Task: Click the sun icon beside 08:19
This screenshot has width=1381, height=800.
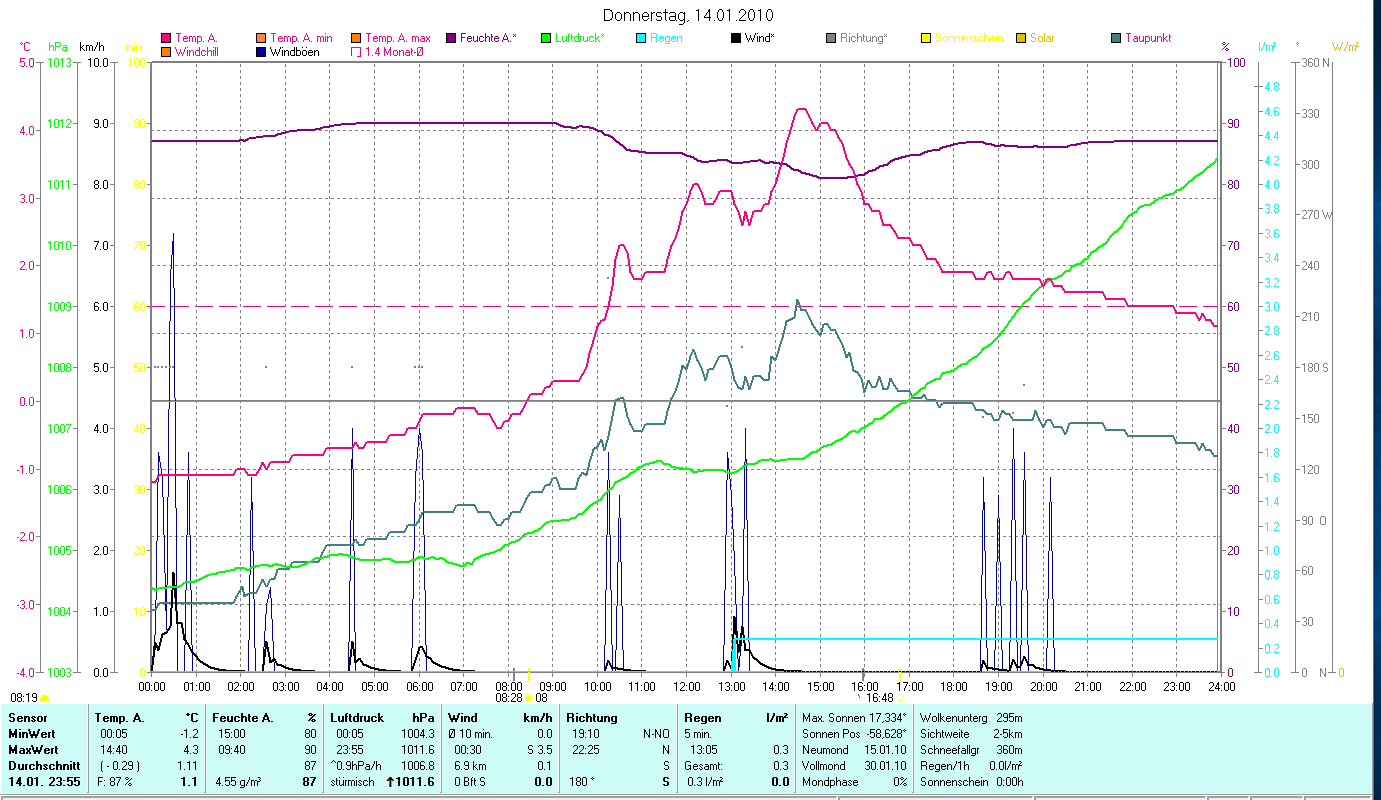Action: (x=44, y=697)
